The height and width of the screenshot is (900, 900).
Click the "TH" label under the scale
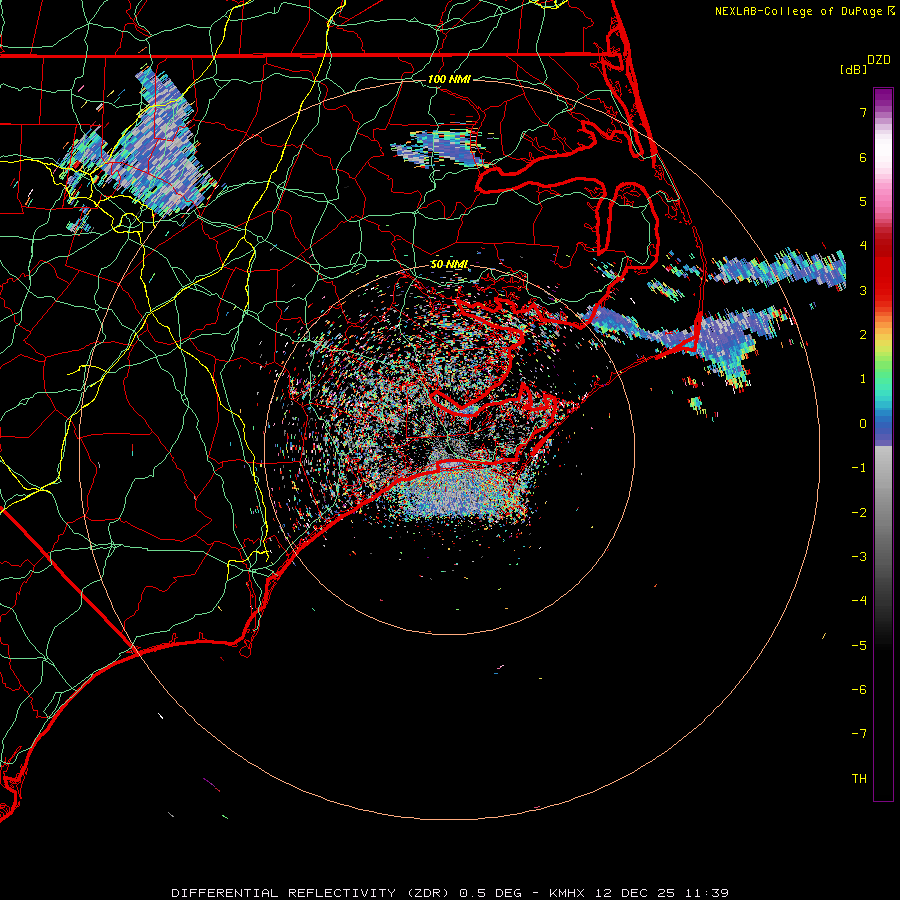coord(859,779)
